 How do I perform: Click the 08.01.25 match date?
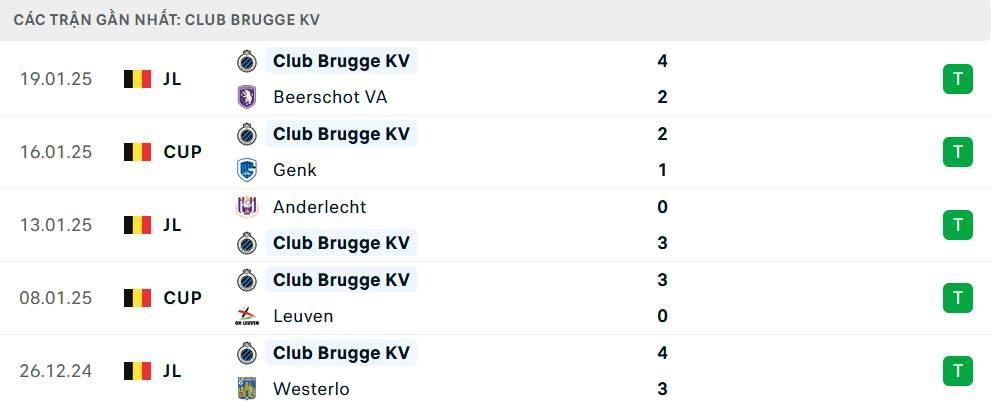pos(56,298)
